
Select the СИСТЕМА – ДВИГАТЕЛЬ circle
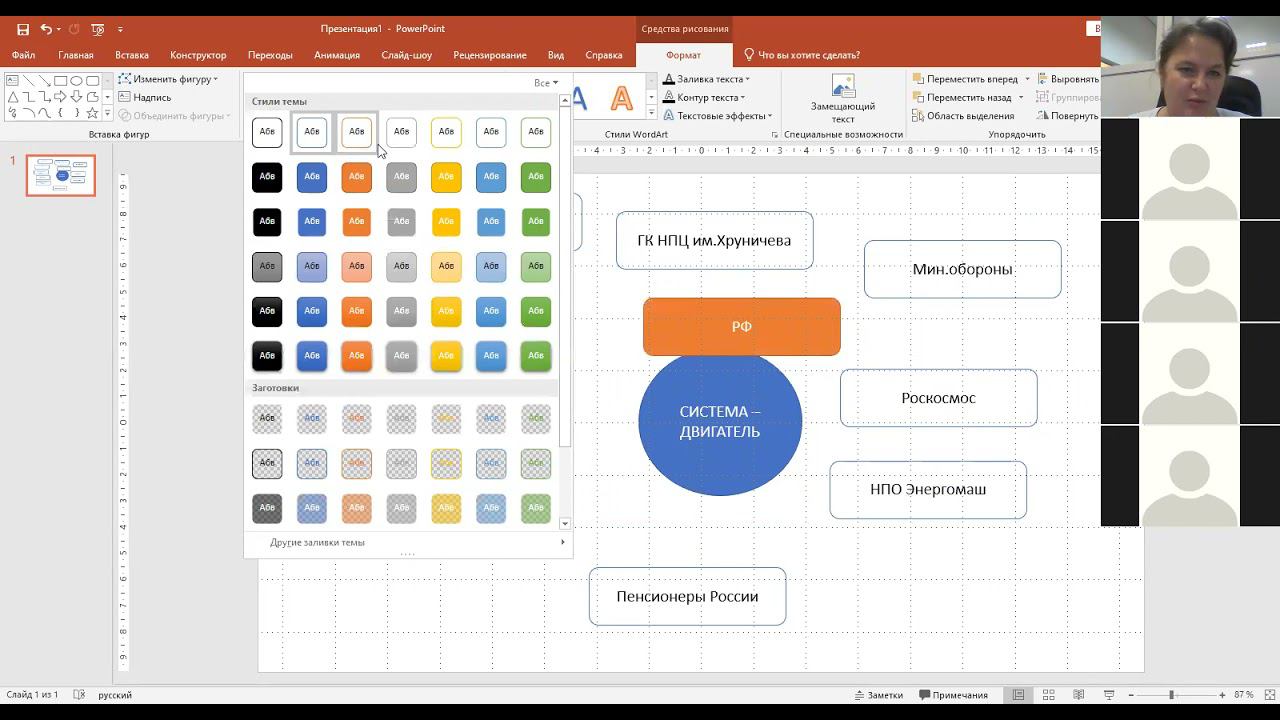(720, 422)
